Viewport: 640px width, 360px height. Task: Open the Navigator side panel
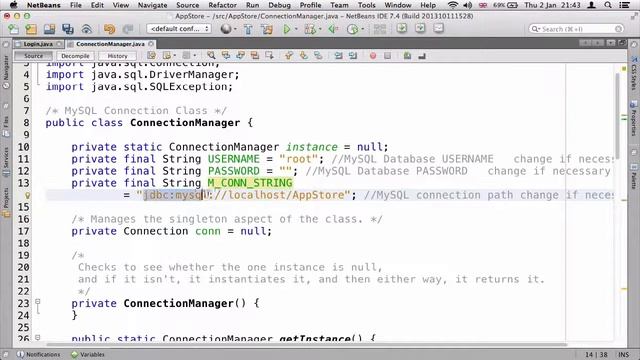pyautogui.click(x=6, y=72)
